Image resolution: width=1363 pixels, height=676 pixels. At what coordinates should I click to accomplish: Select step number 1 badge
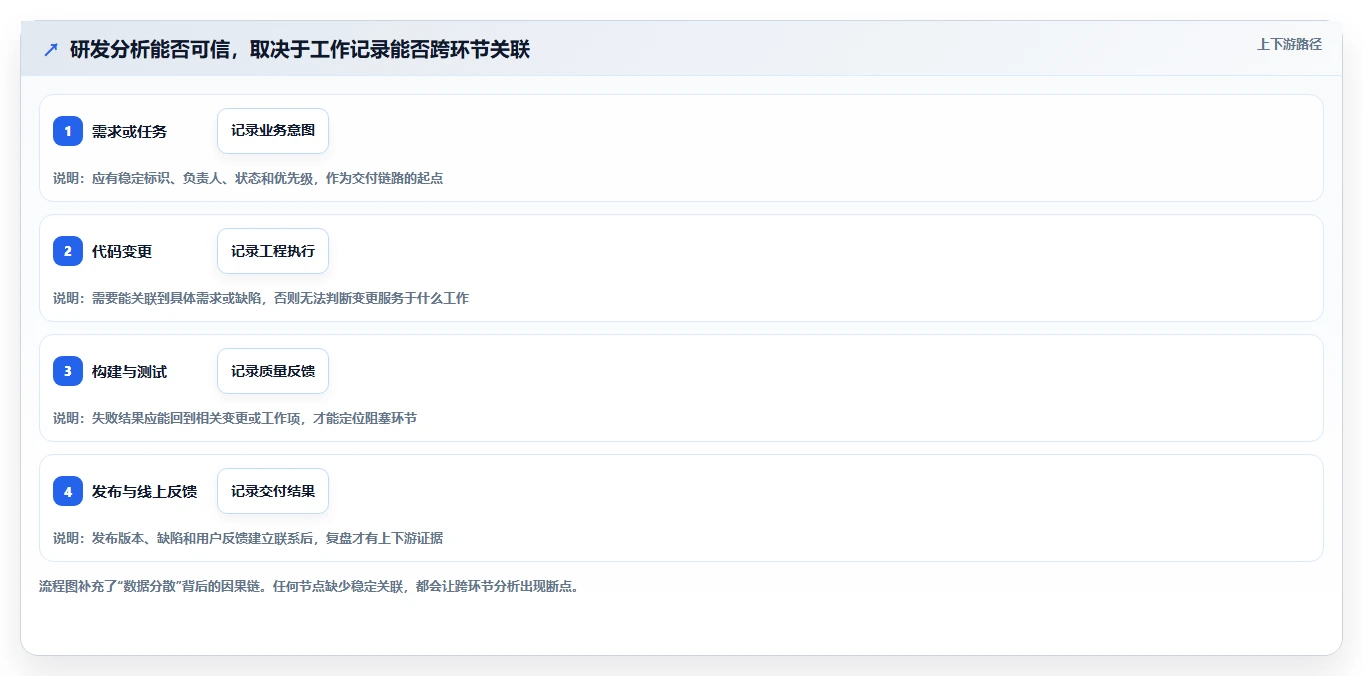[x=68, y=131]
